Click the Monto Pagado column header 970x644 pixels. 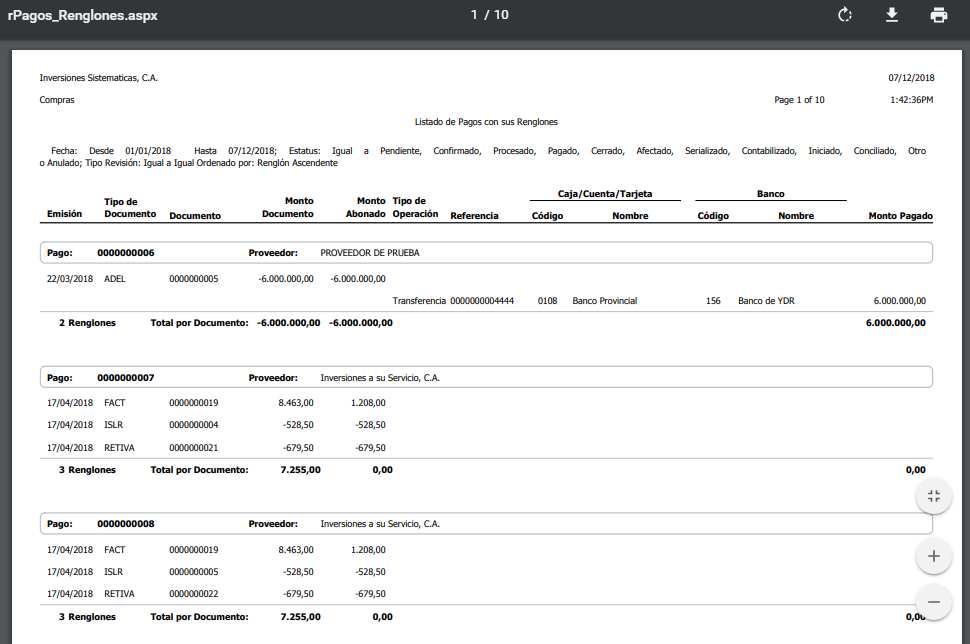(900, 216)
